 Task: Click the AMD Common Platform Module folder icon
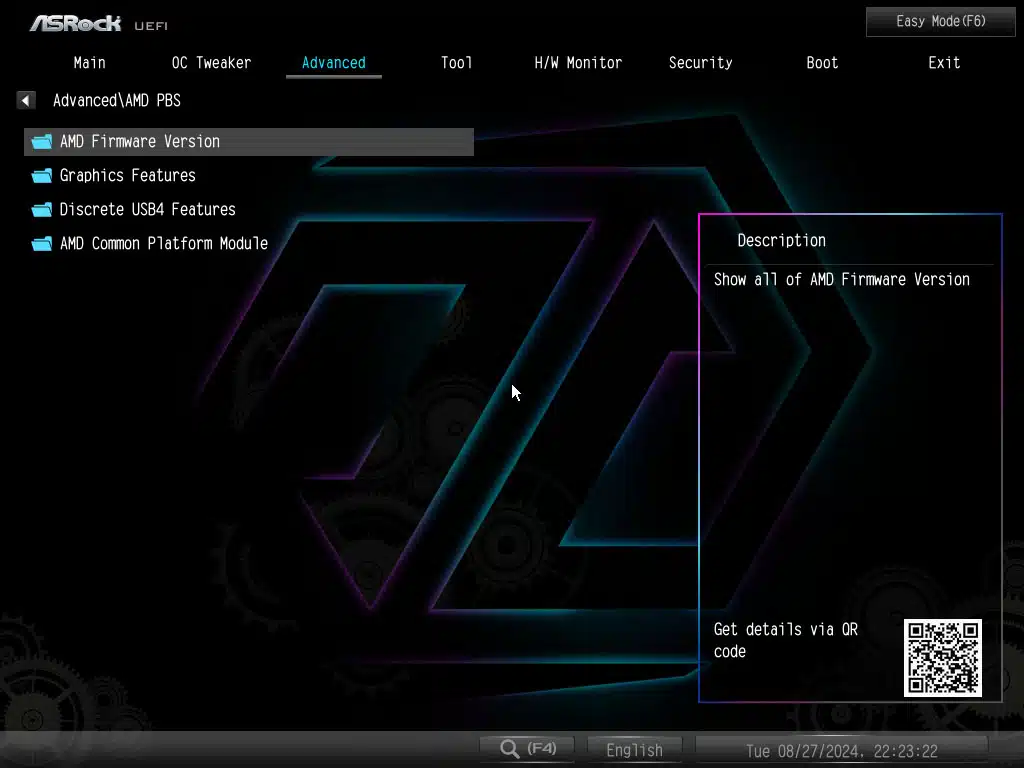click(x=41, y=244)
